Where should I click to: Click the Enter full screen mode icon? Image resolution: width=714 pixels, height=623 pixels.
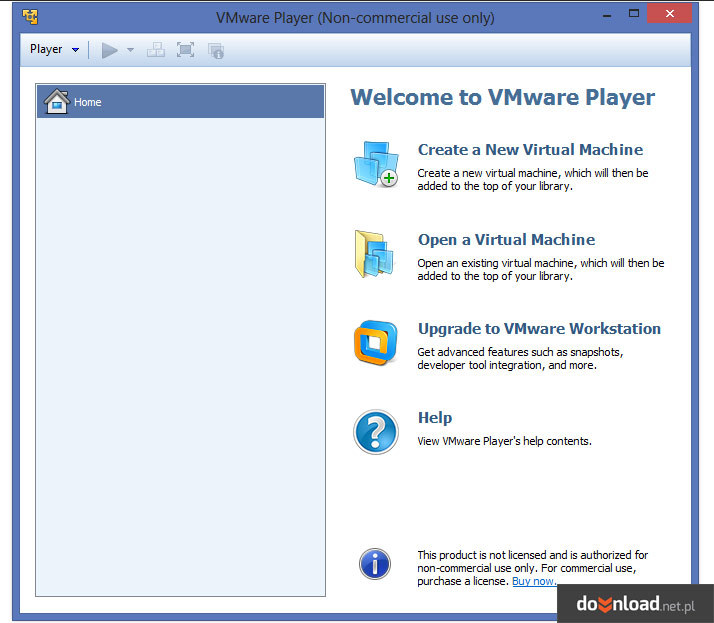click(185, 50)
